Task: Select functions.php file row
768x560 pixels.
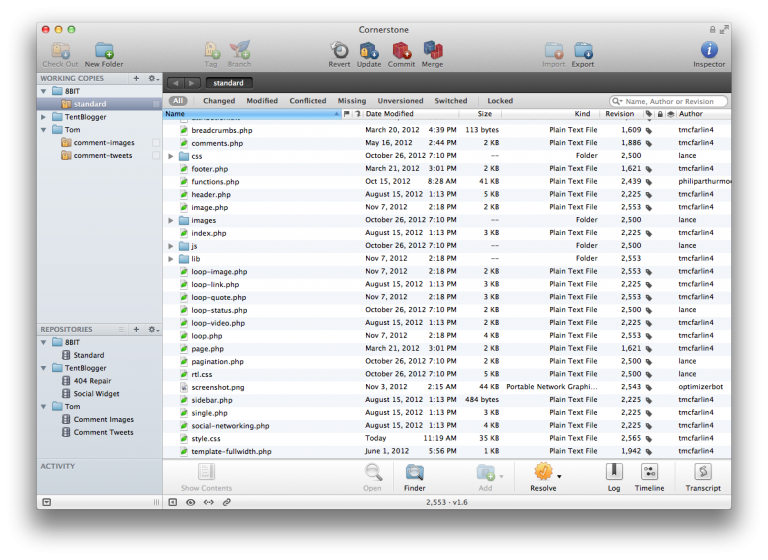Action: [447, 182]
